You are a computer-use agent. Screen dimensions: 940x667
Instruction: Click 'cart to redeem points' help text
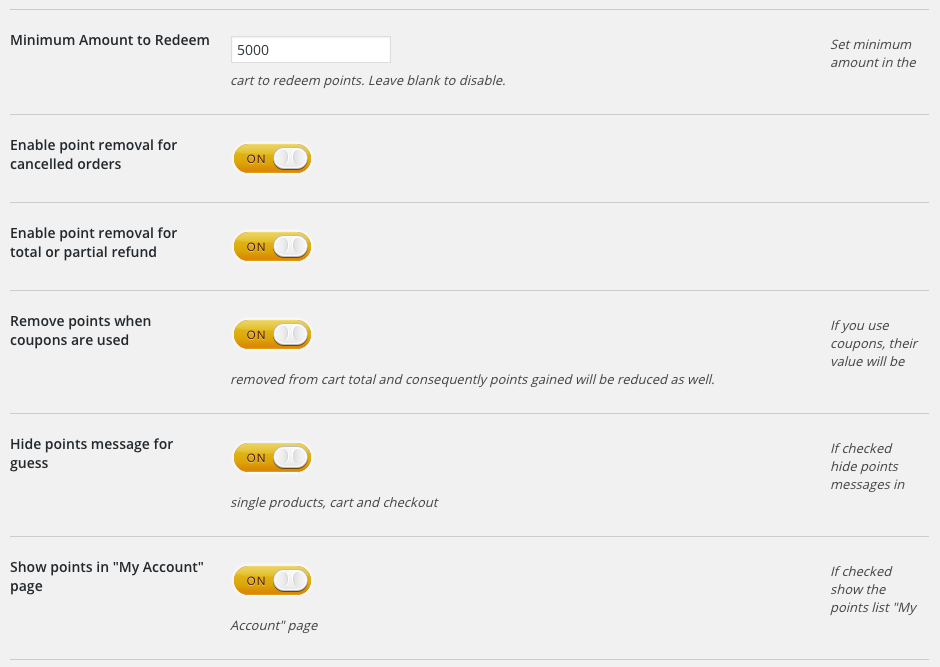point(367,80)
